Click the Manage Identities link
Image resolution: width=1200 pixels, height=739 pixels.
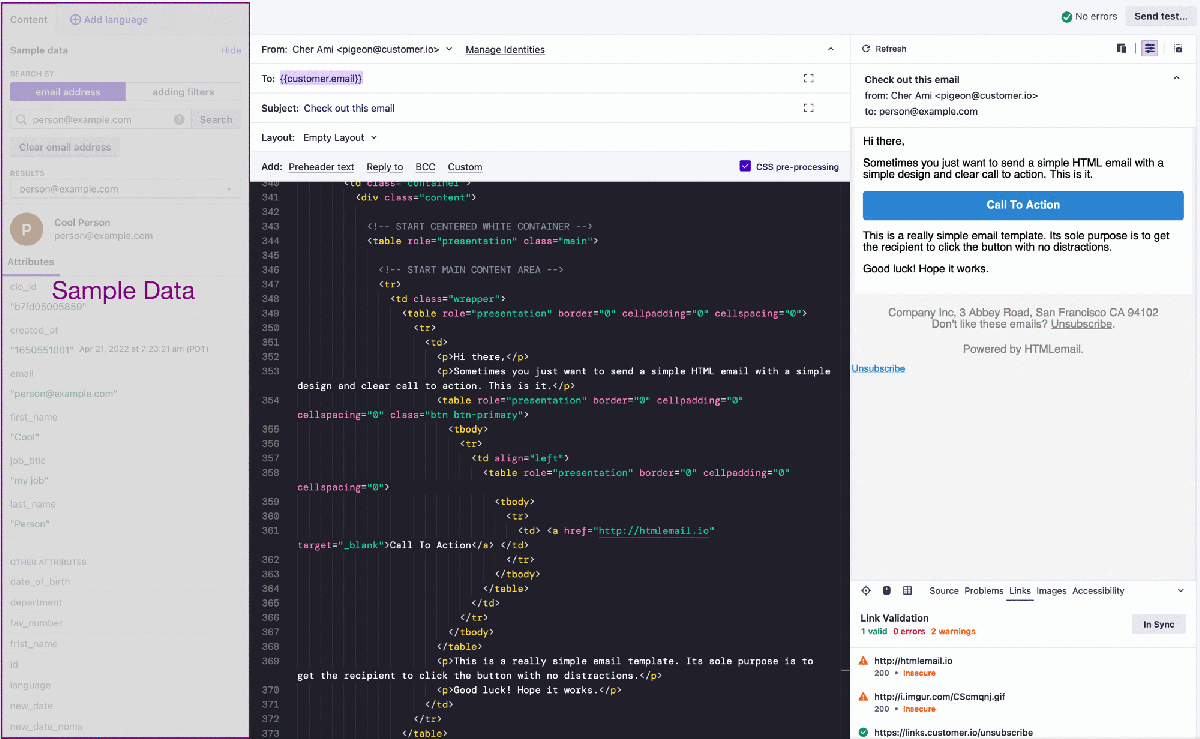coord(505,49)
